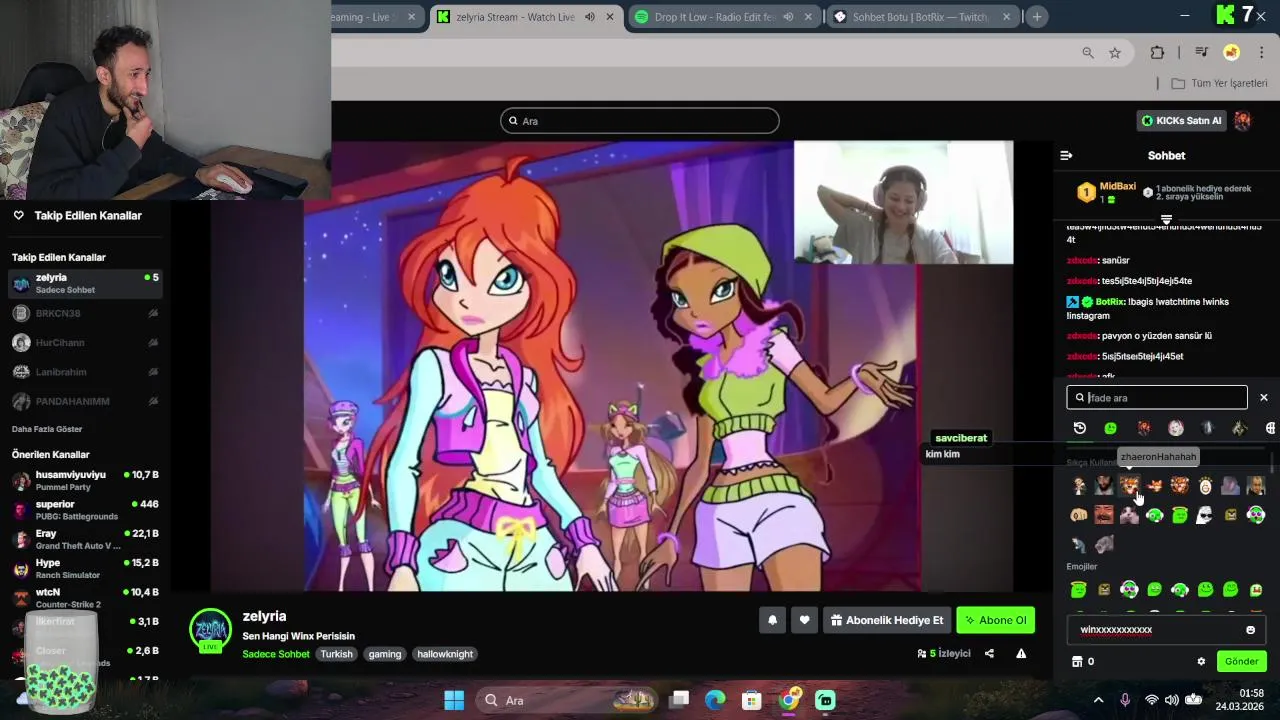The image size is (1280, 720).
Task: Open browser extensions puzzle icon
Action: [x=1157, y=53]
